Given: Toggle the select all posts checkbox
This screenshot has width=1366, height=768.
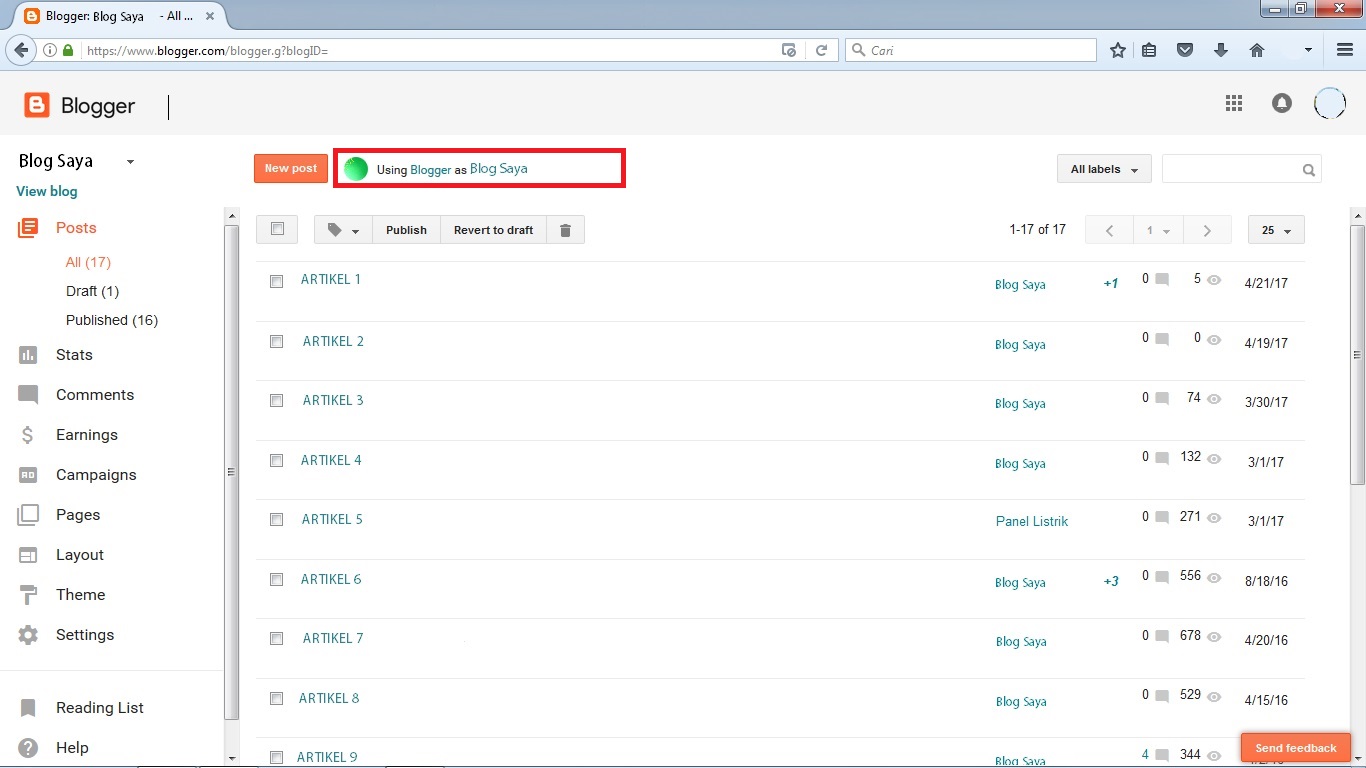Looking at the screenshot, I should coord(277,229).
